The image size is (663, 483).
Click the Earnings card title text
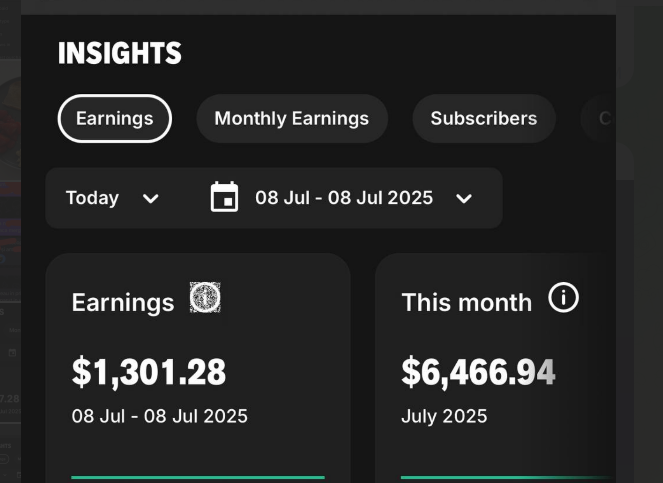pos(123,302)
